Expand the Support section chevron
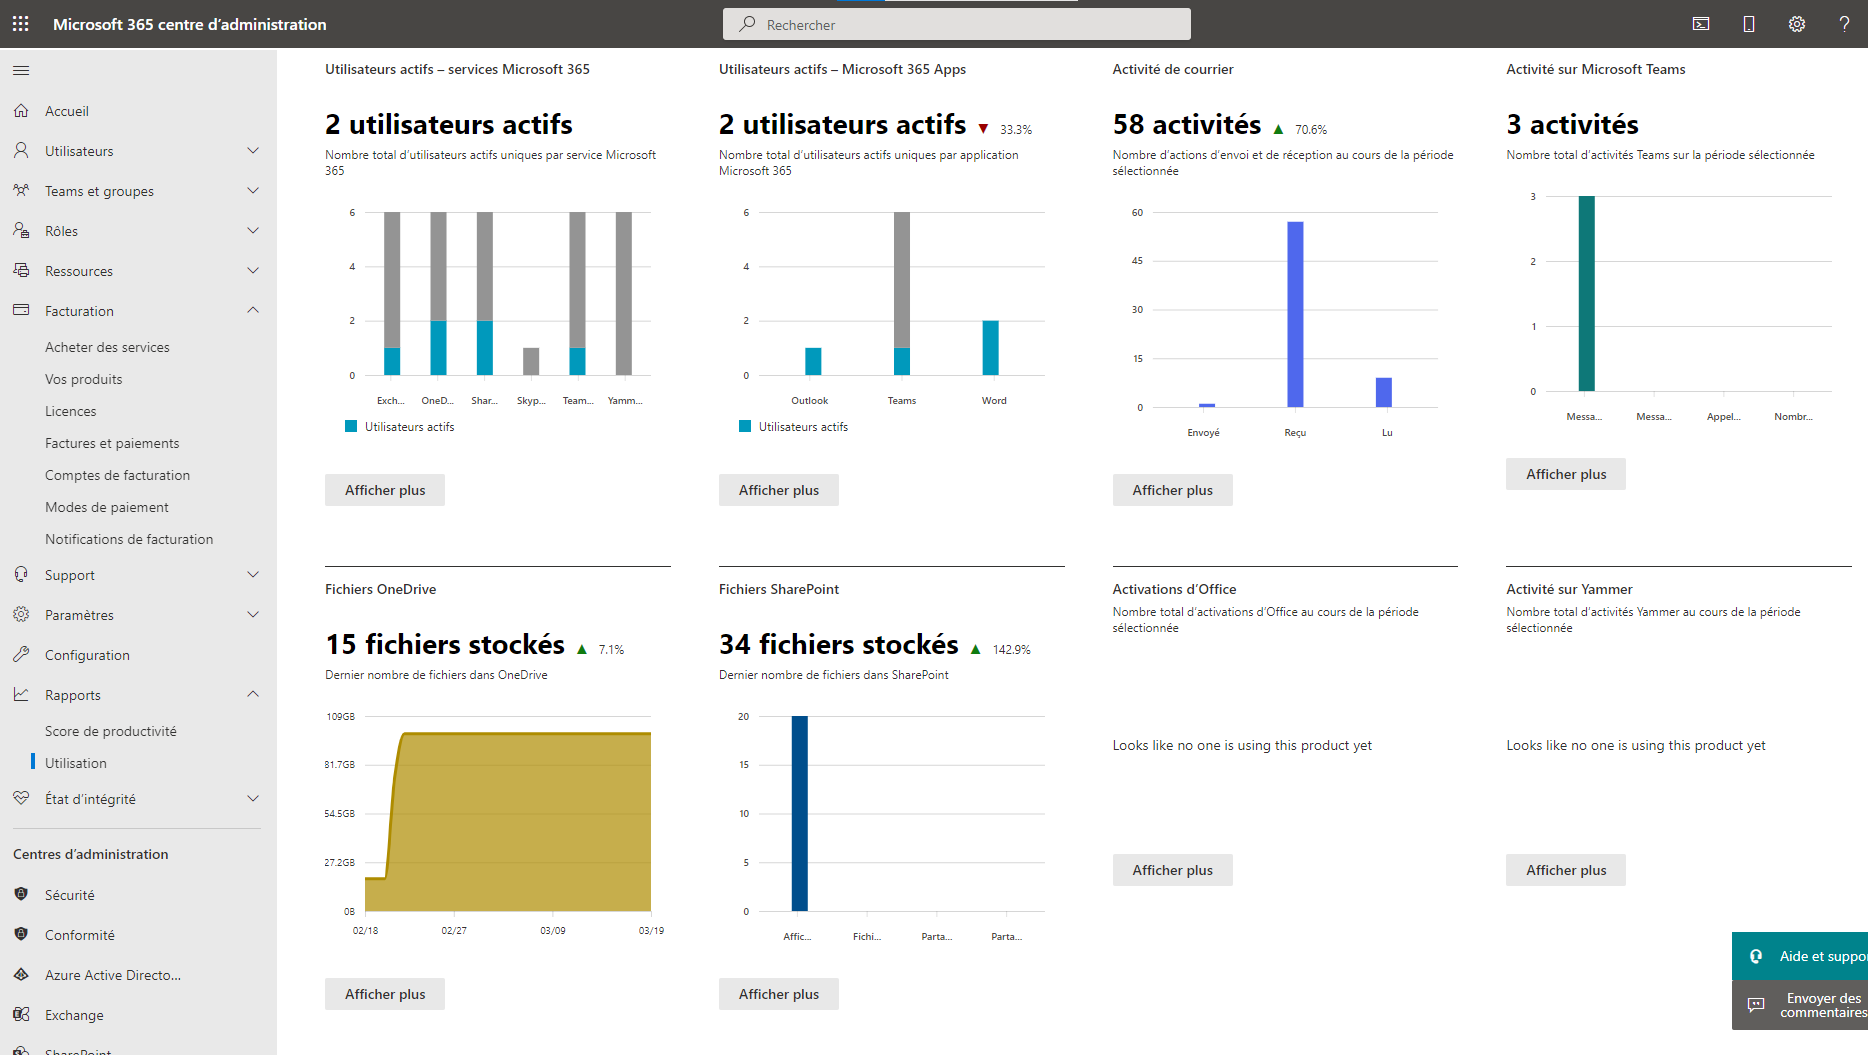 tap(253, 575)
